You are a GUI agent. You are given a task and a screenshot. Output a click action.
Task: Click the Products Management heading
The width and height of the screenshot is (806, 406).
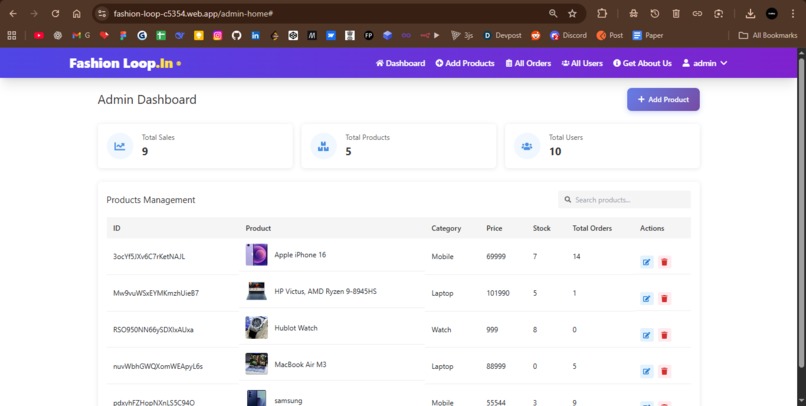pyautogui.click(x=151, y=200)
